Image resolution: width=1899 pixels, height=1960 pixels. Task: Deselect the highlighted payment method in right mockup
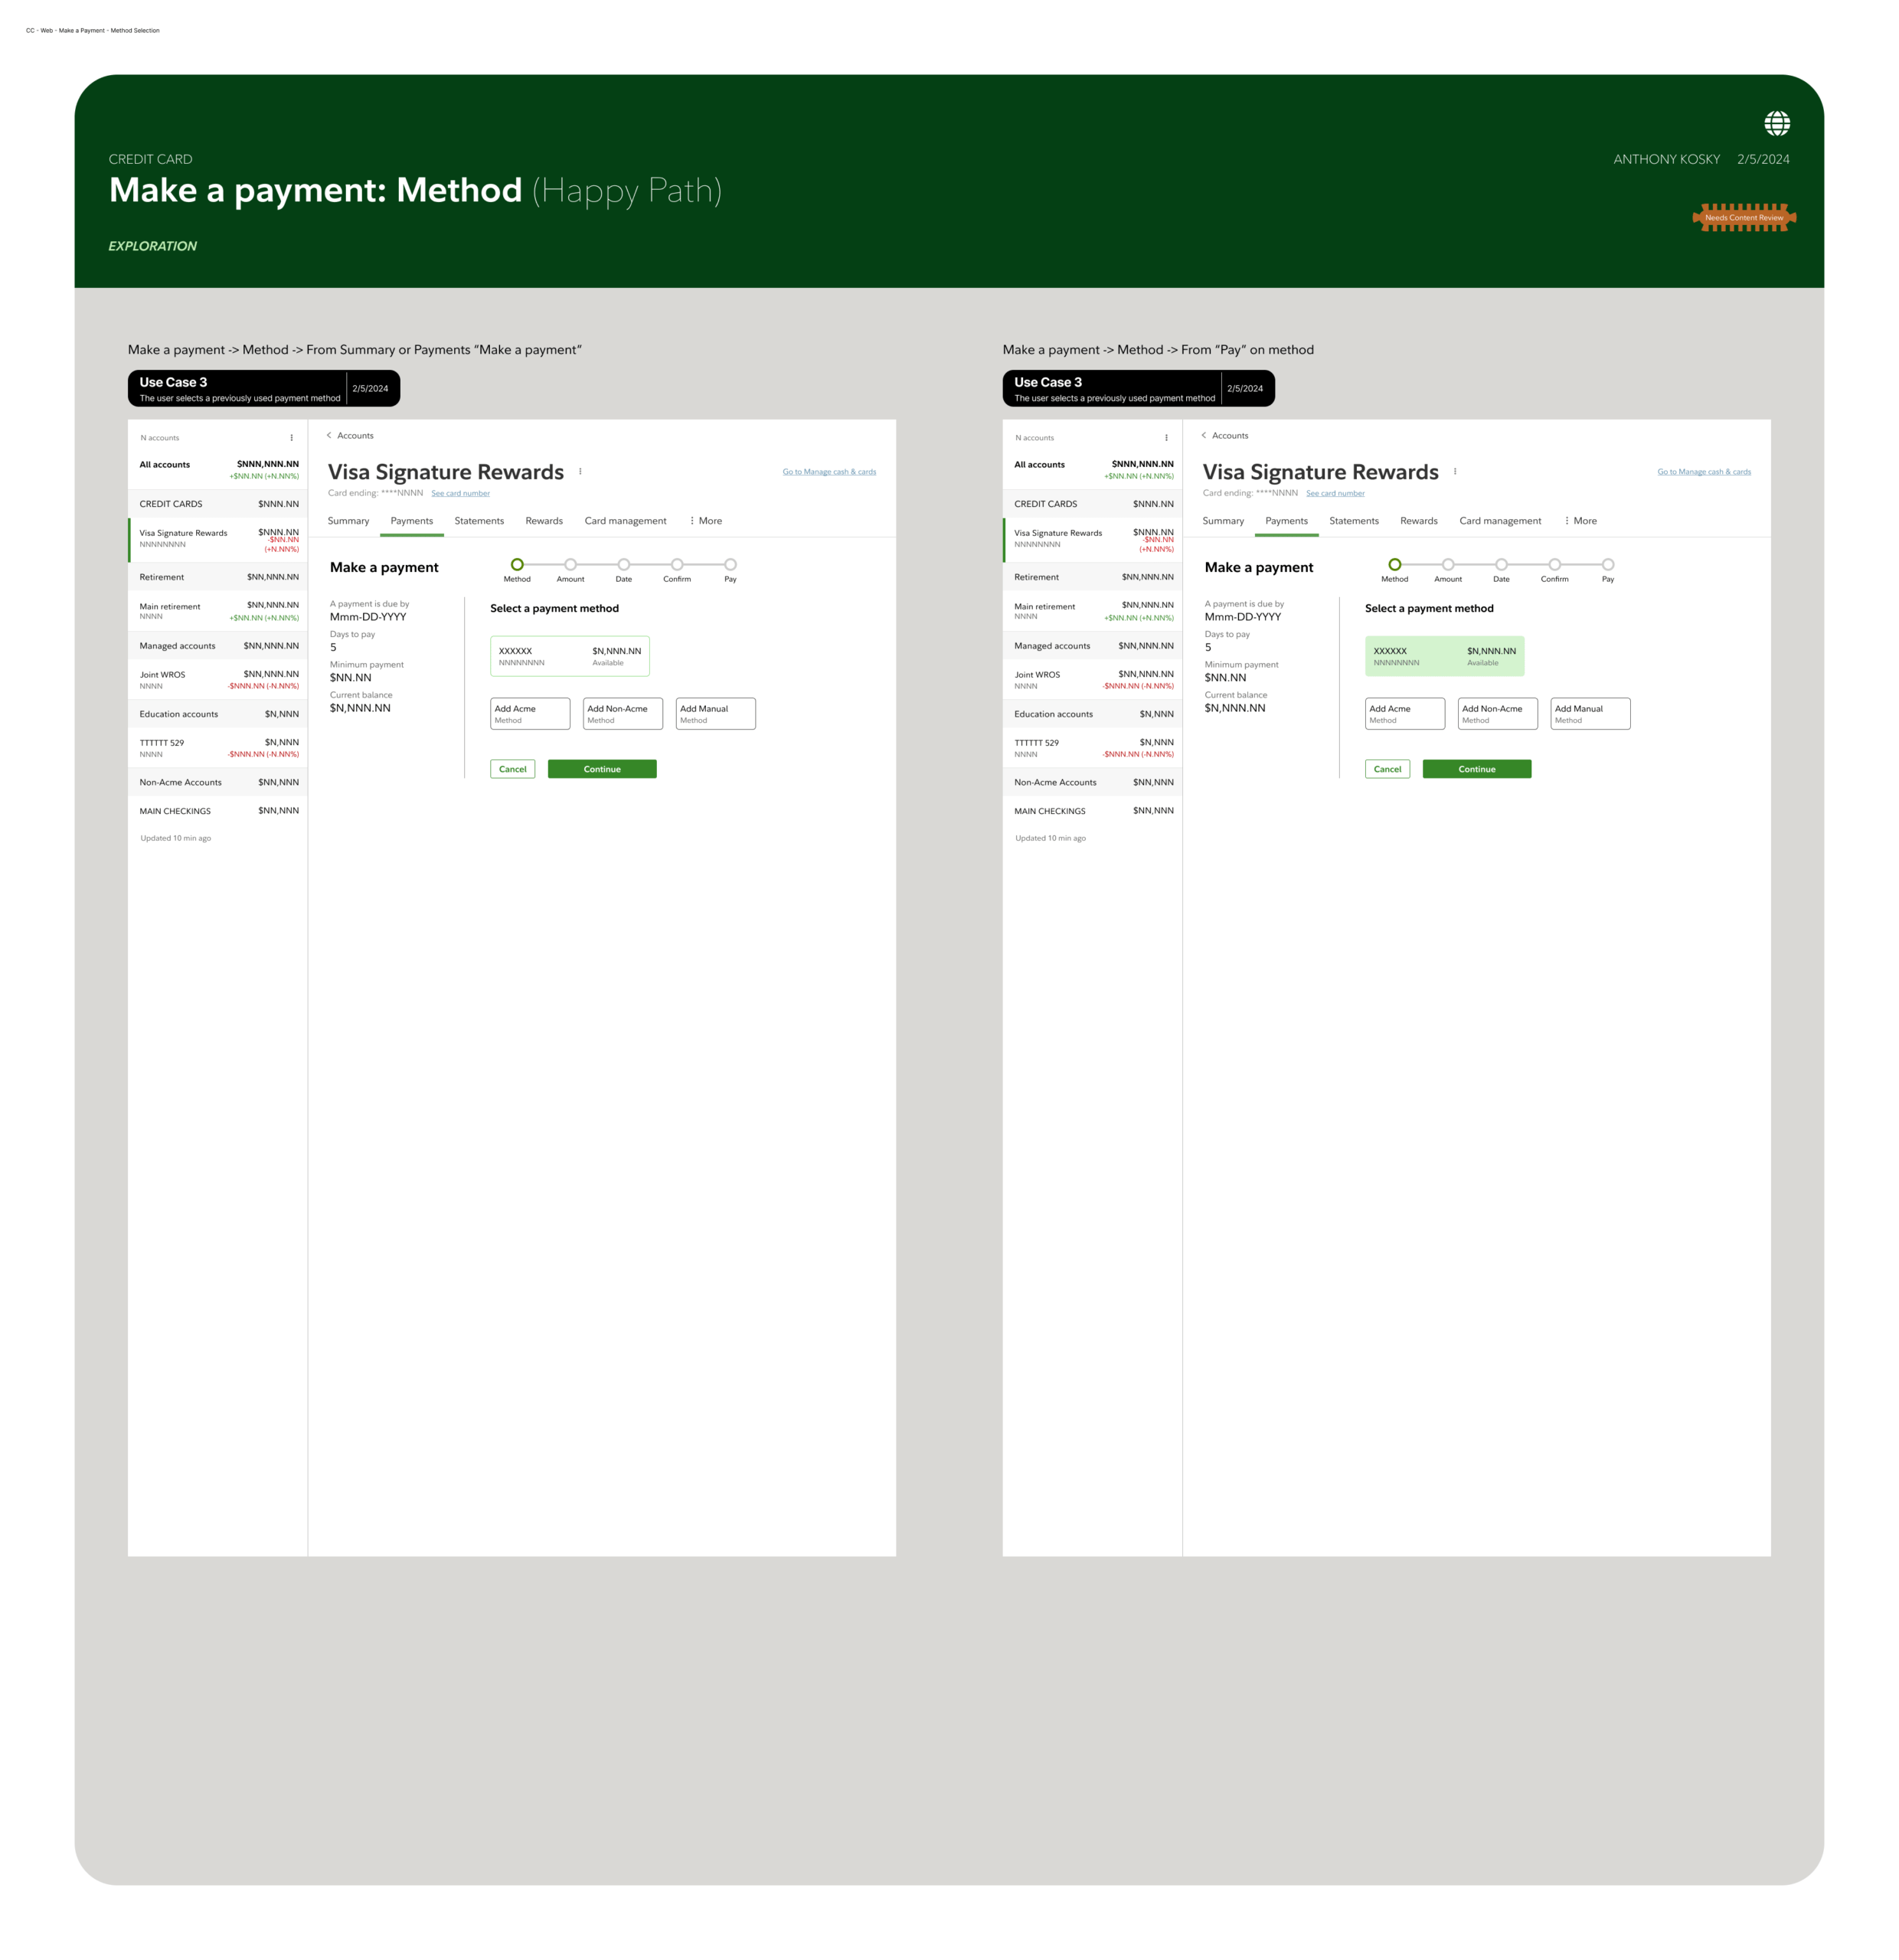pyautogui.click(x=1445, y=655)
